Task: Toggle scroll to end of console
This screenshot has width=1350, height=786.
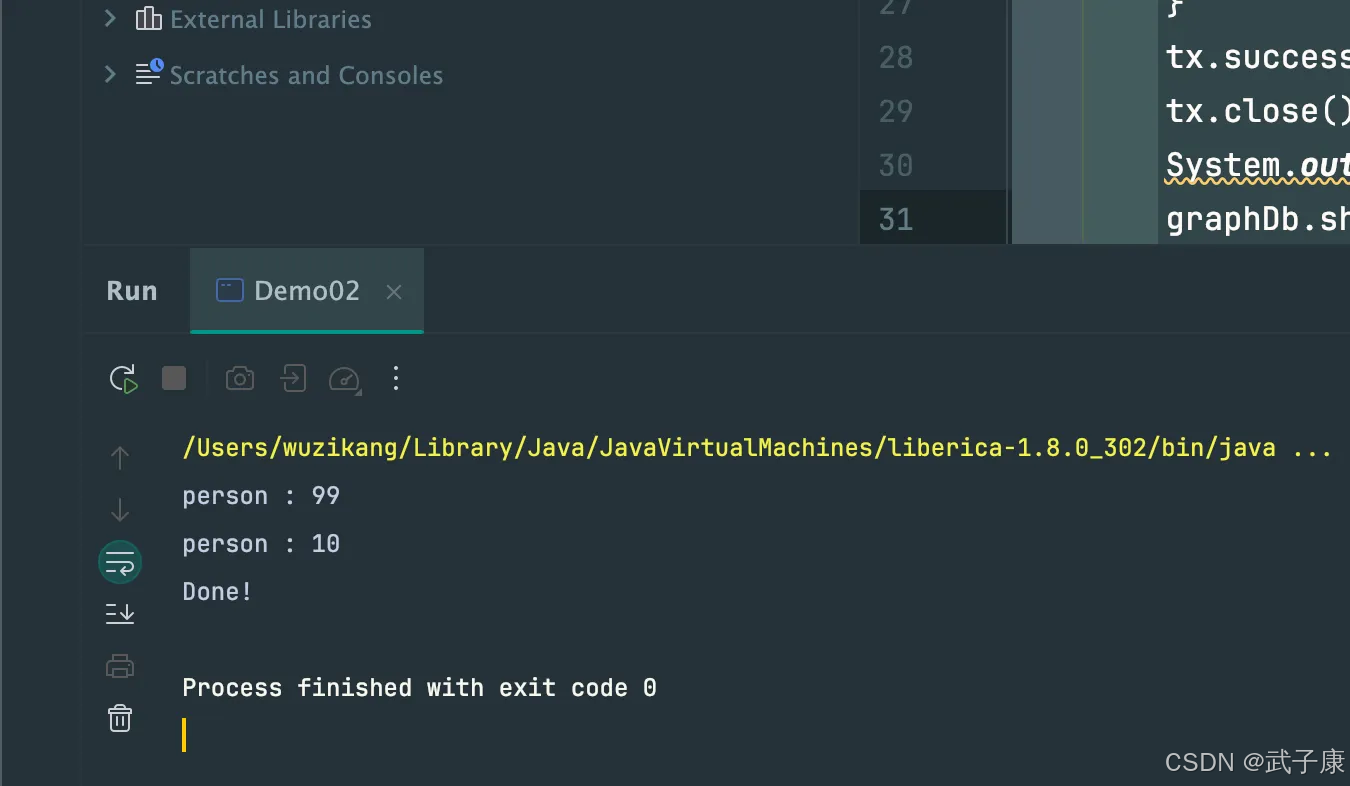Action: [120, 613]
